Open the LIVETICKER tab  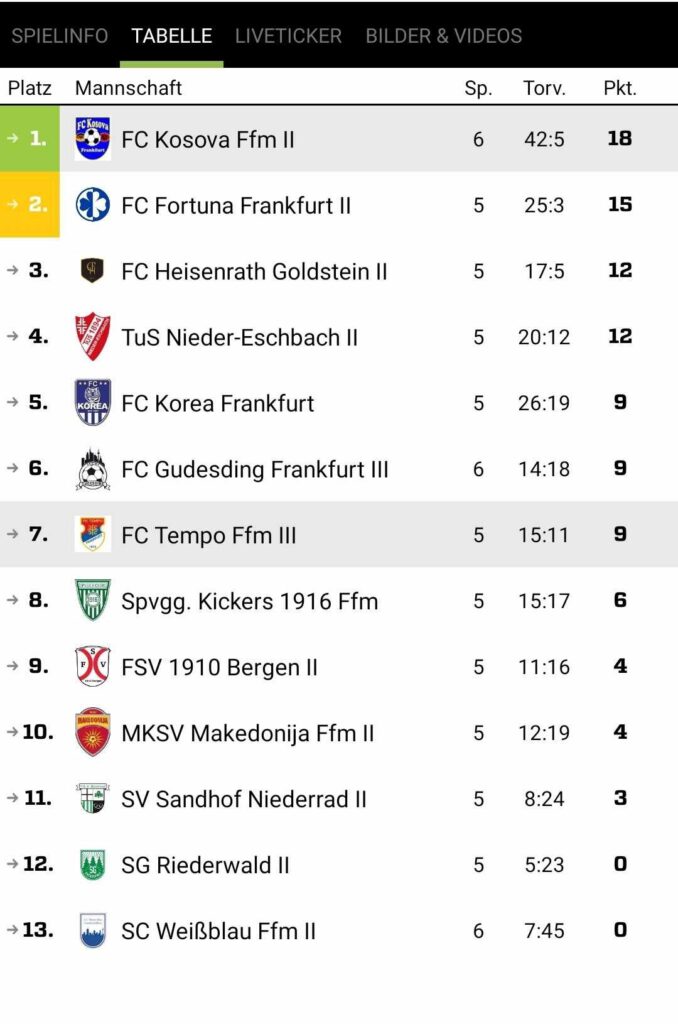click(289, 36)
